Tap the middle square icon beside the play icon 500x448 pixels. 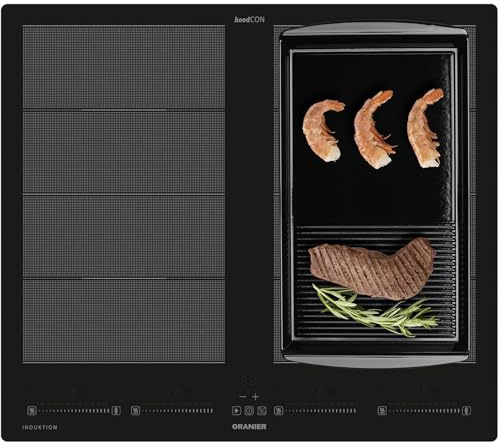pyautogui.click(x=249, y=410)
